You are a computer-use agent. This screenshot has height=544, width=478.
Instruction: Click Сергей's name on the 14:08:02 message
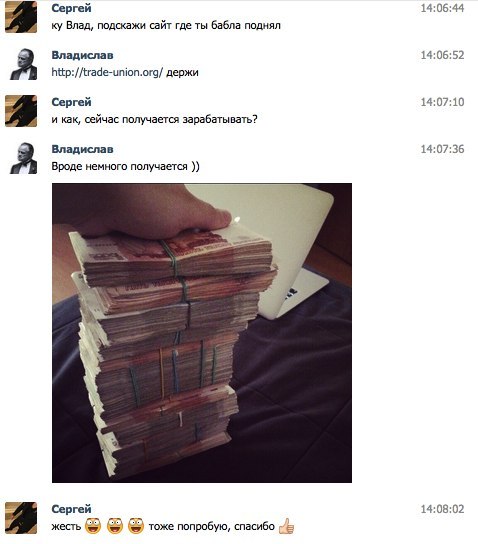[x=71, y=509]
